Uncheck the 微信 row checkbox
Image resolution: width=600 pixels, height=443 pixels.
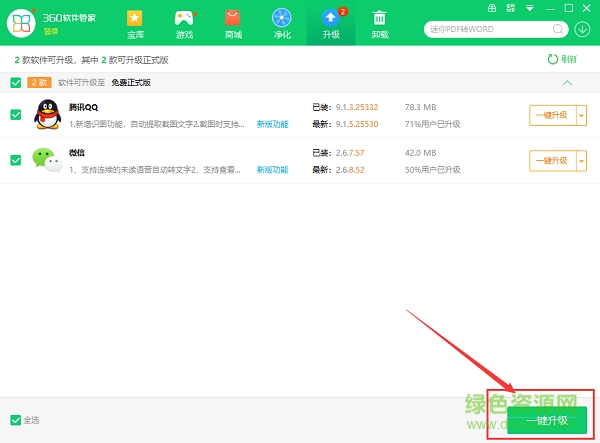click(x=15, y=160)
